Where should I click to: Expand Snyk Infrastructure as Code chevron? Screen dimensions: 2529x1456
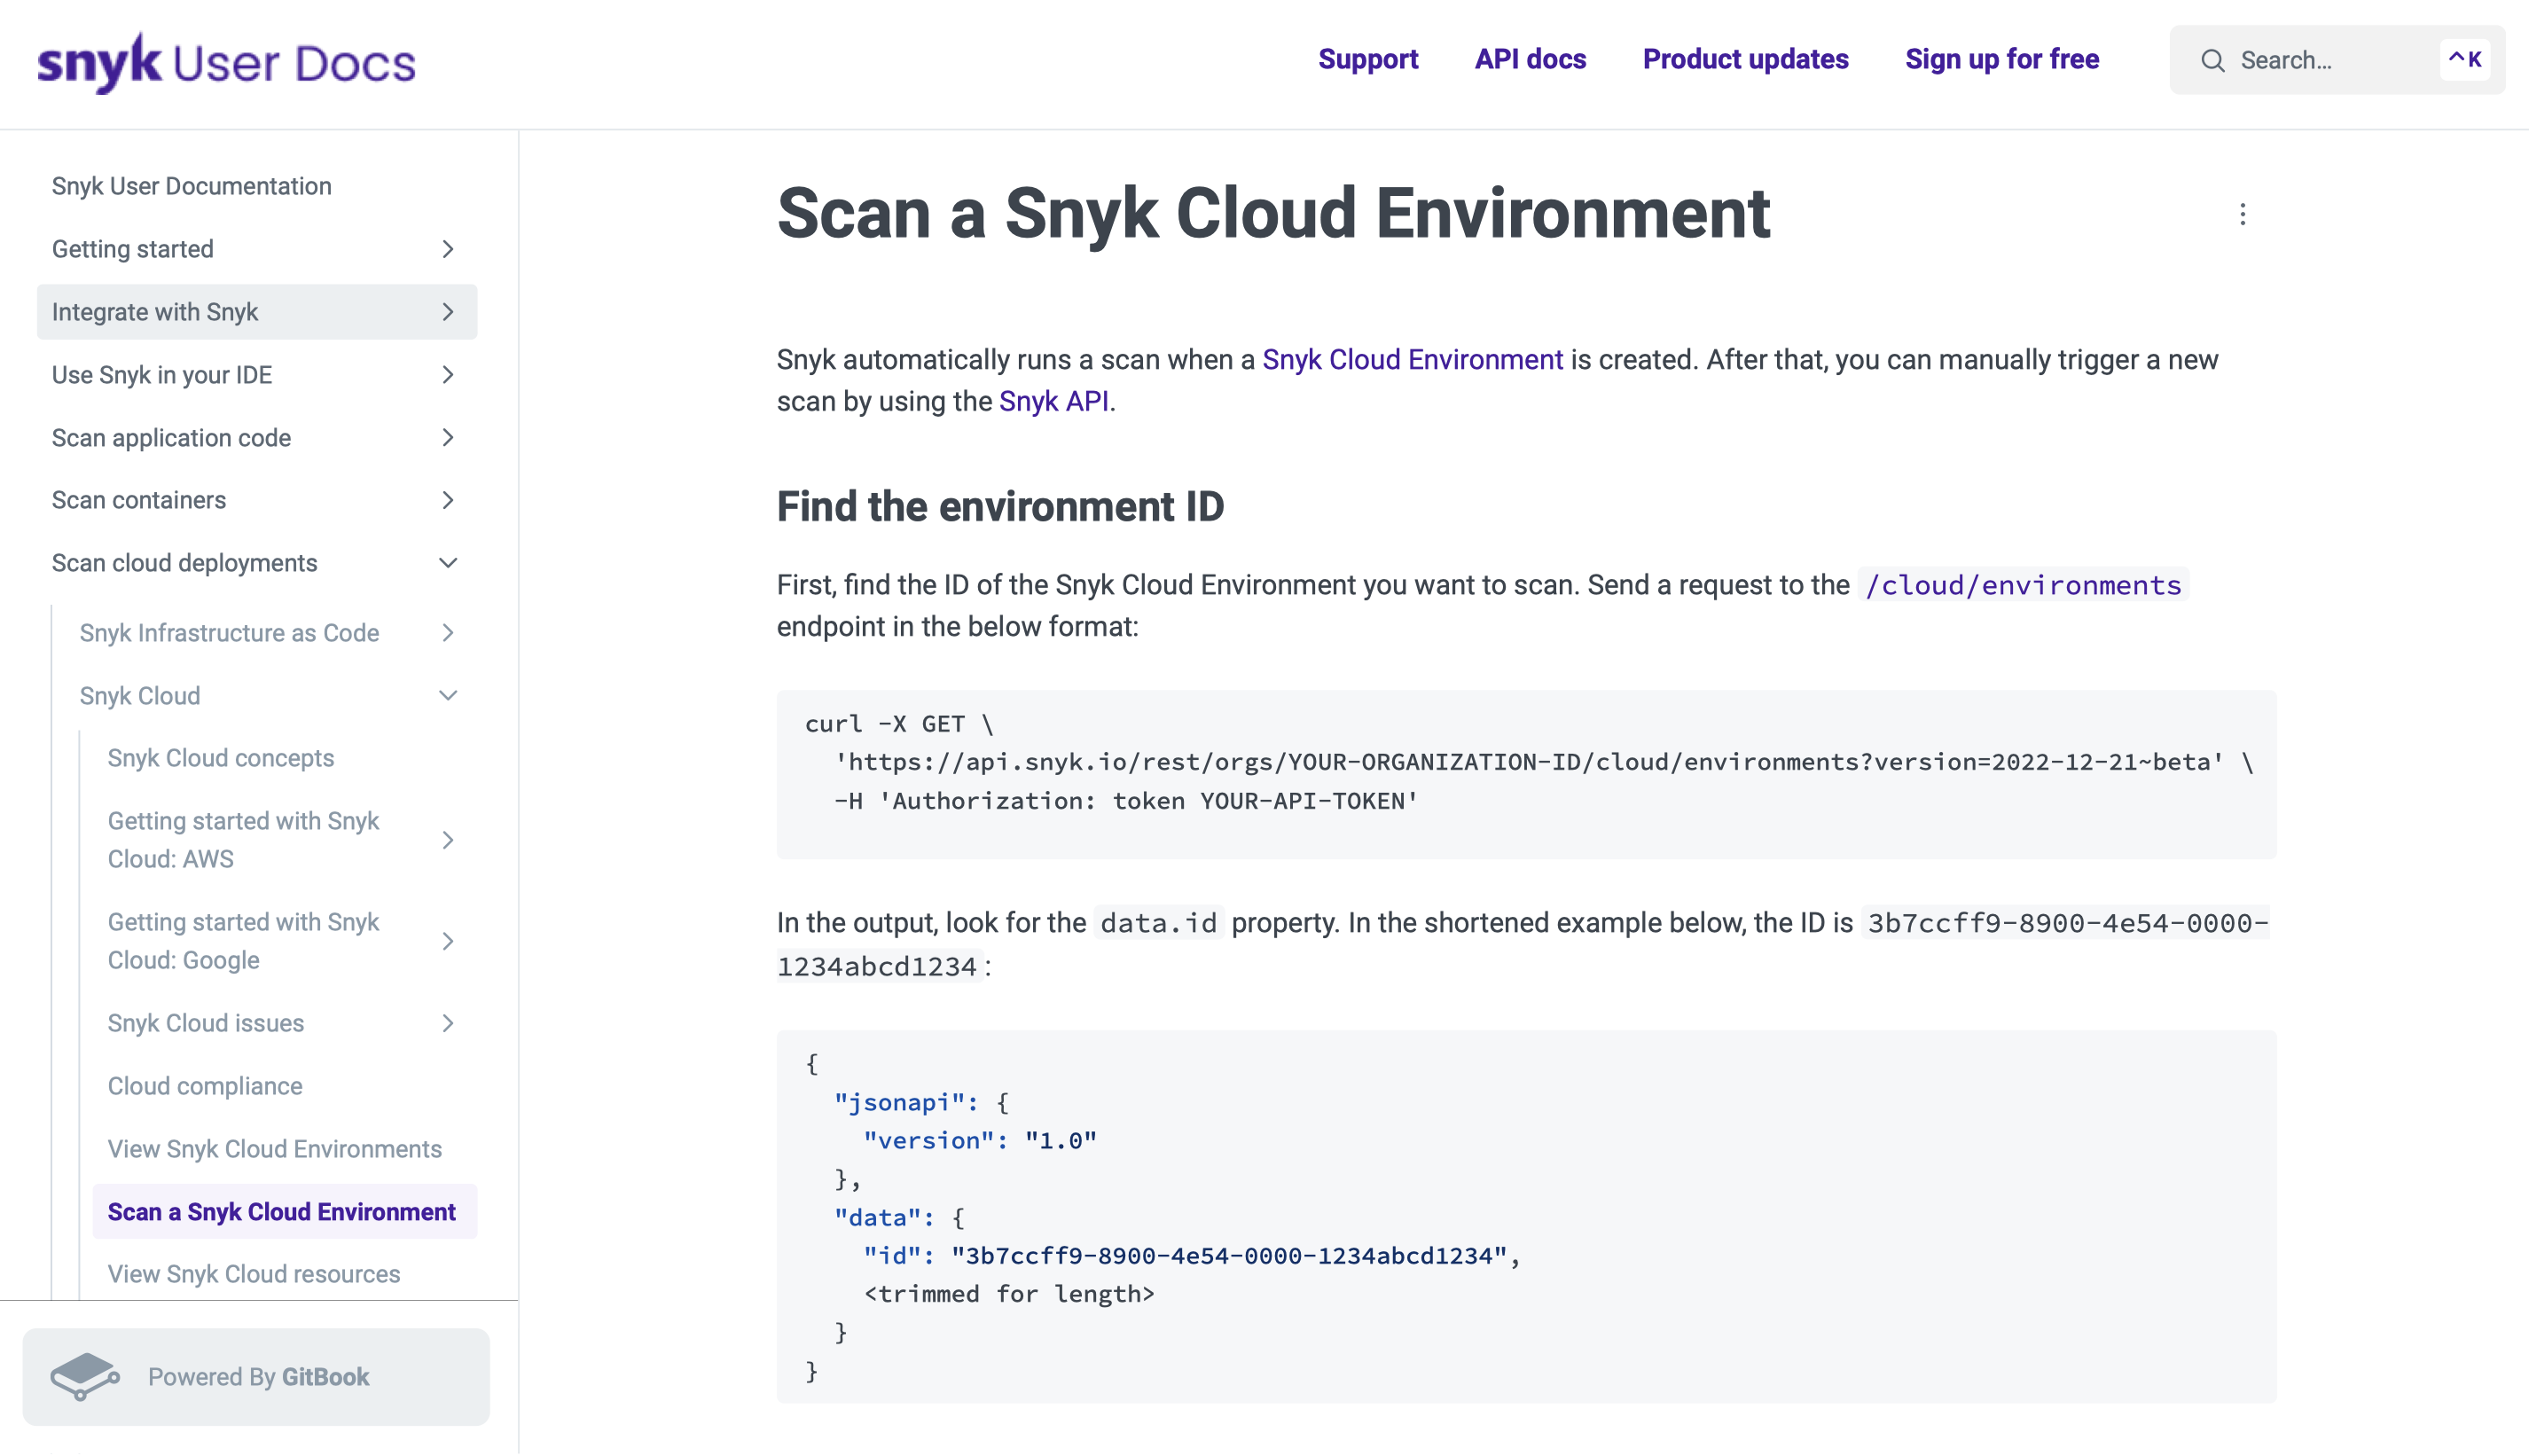pyautogui.click(x=447, y=633)
